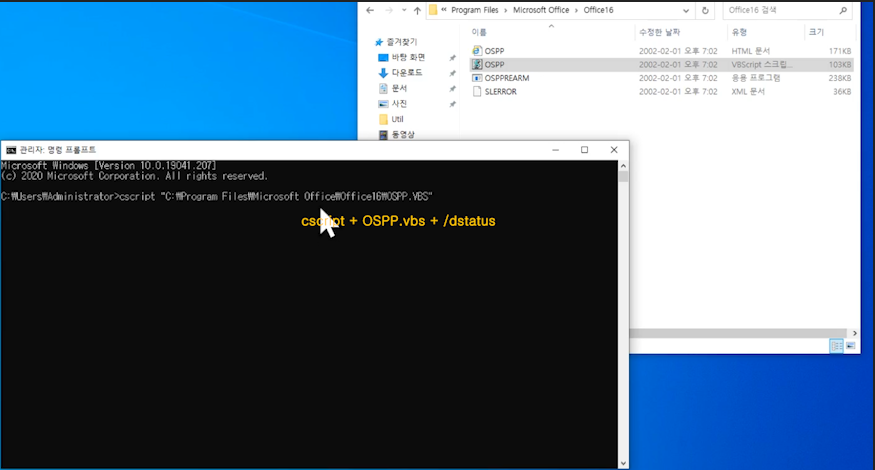Open the command prompt system menu icon
The width and height of the screenshot is (875, 470).
click(11, 150)
